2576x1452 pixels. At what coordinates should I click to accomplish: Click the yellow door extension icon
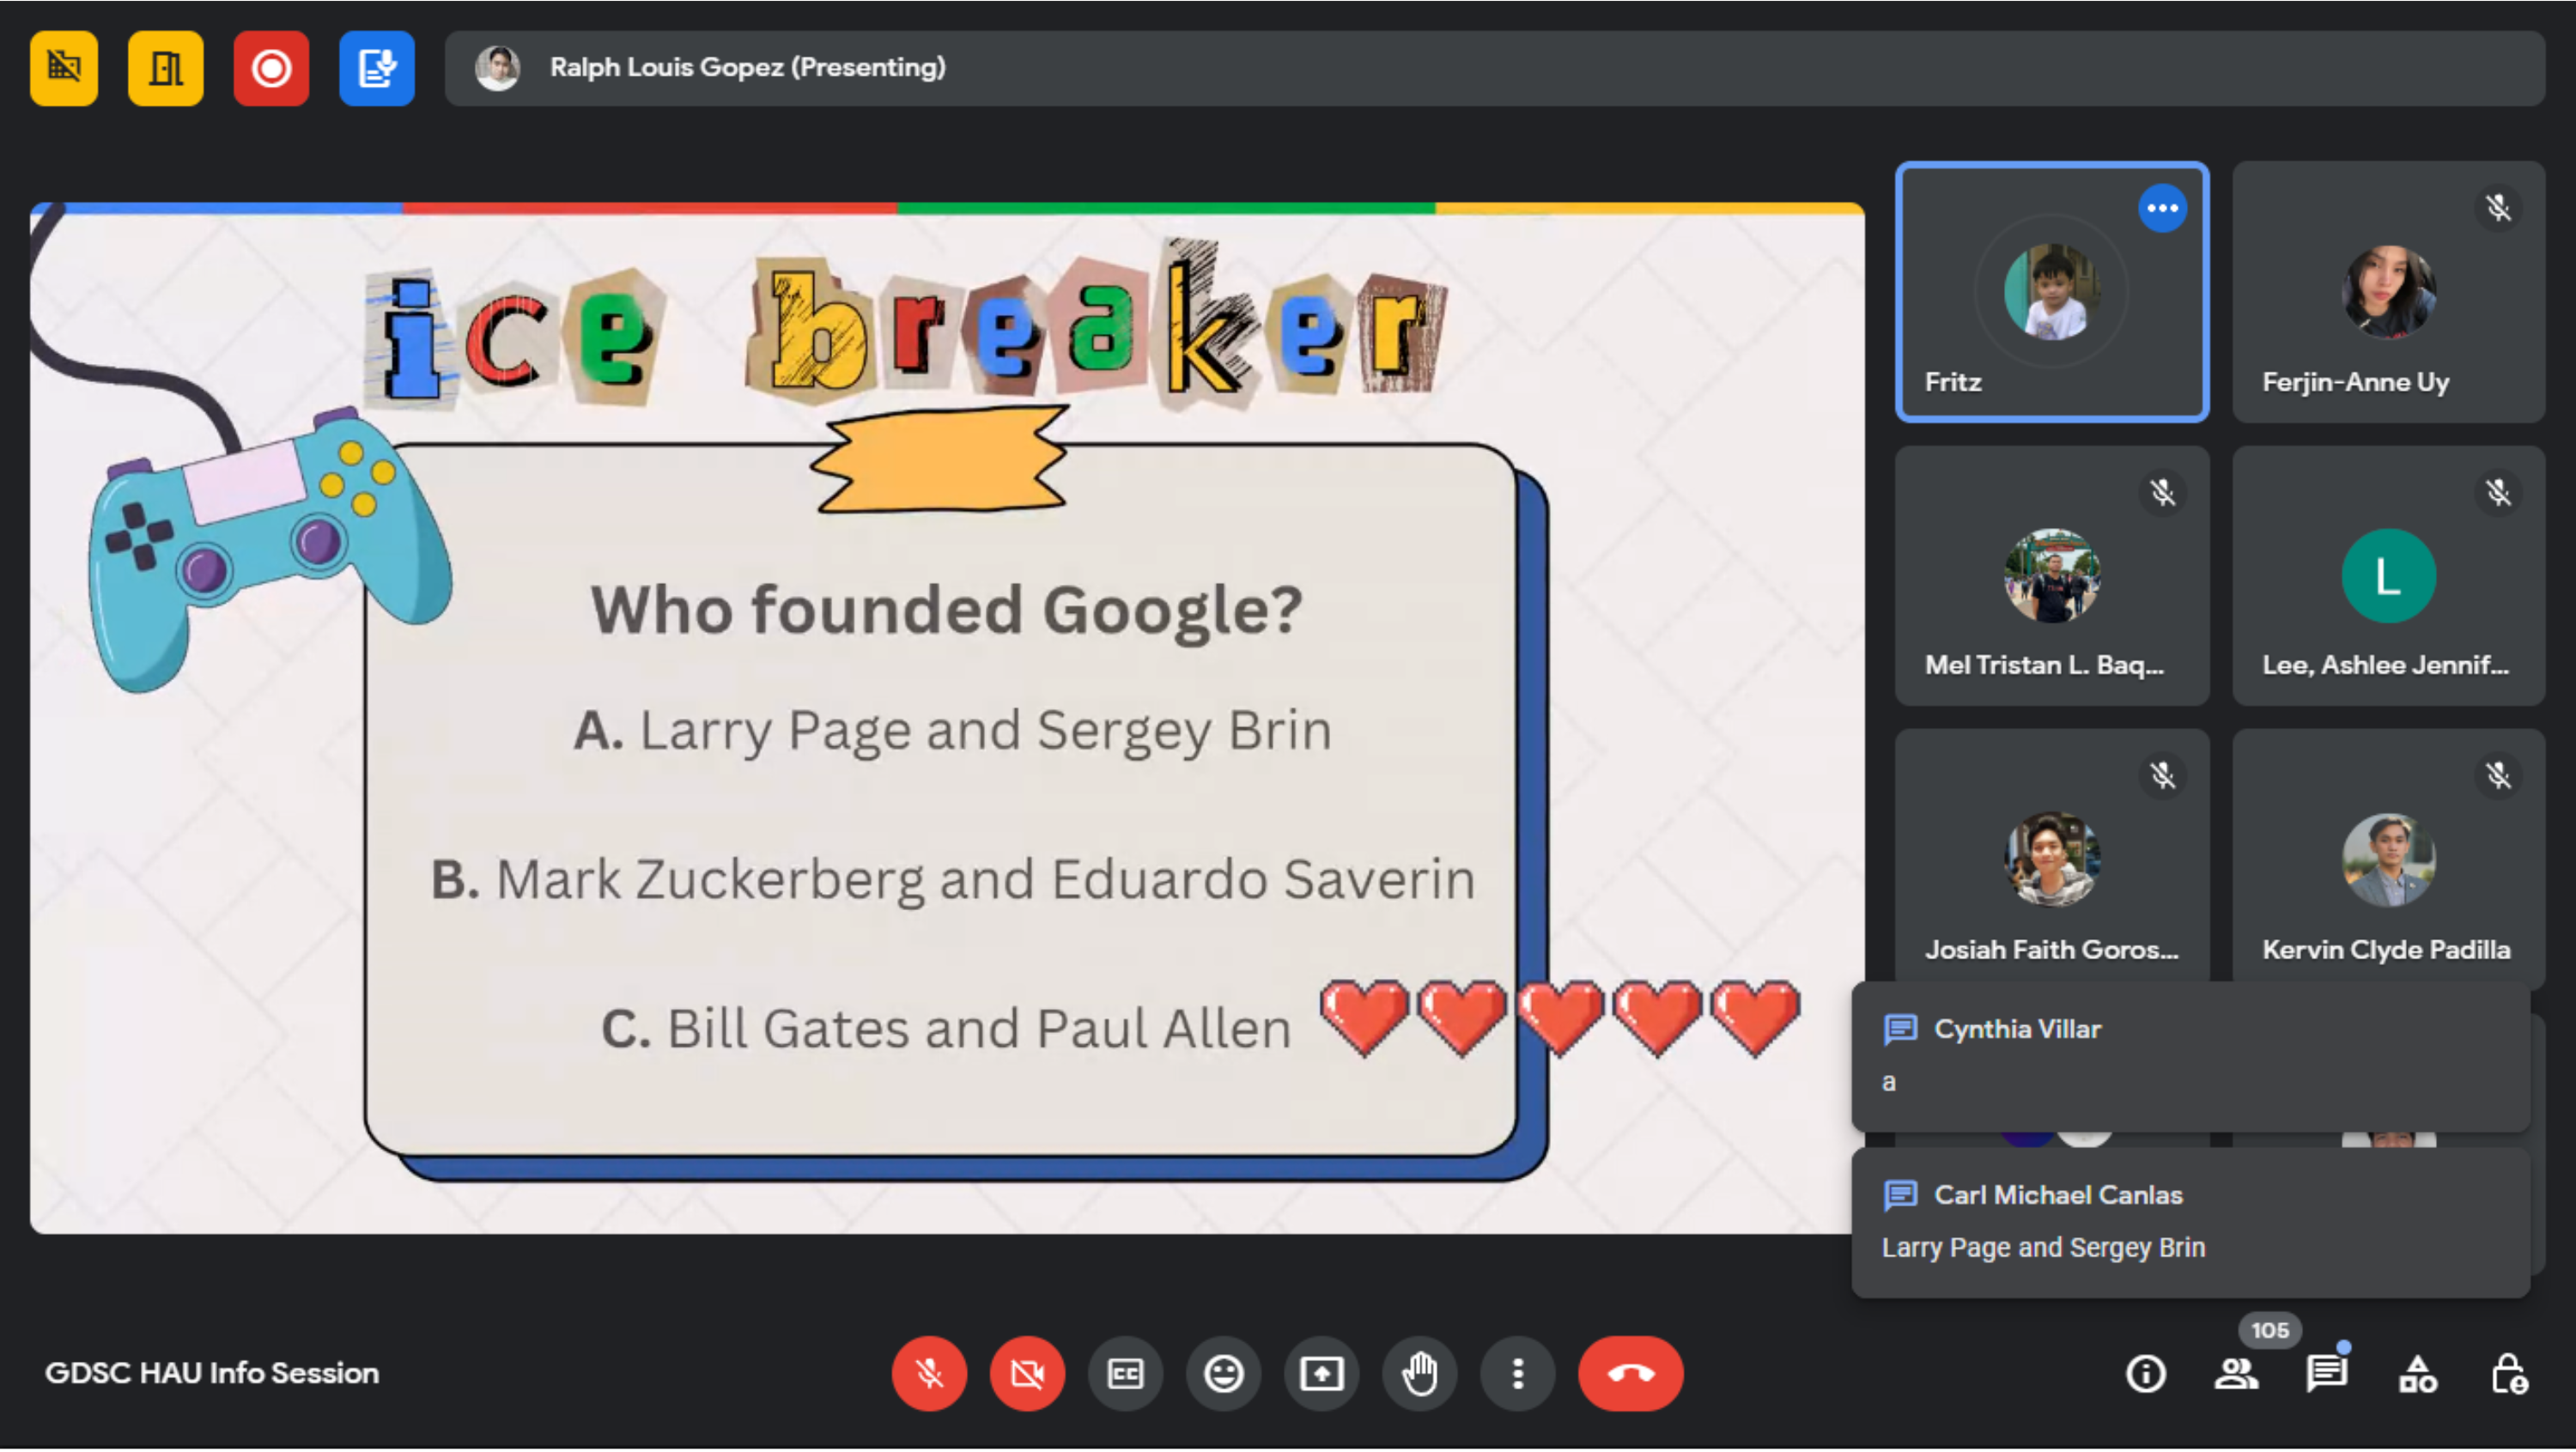(166, 68)
